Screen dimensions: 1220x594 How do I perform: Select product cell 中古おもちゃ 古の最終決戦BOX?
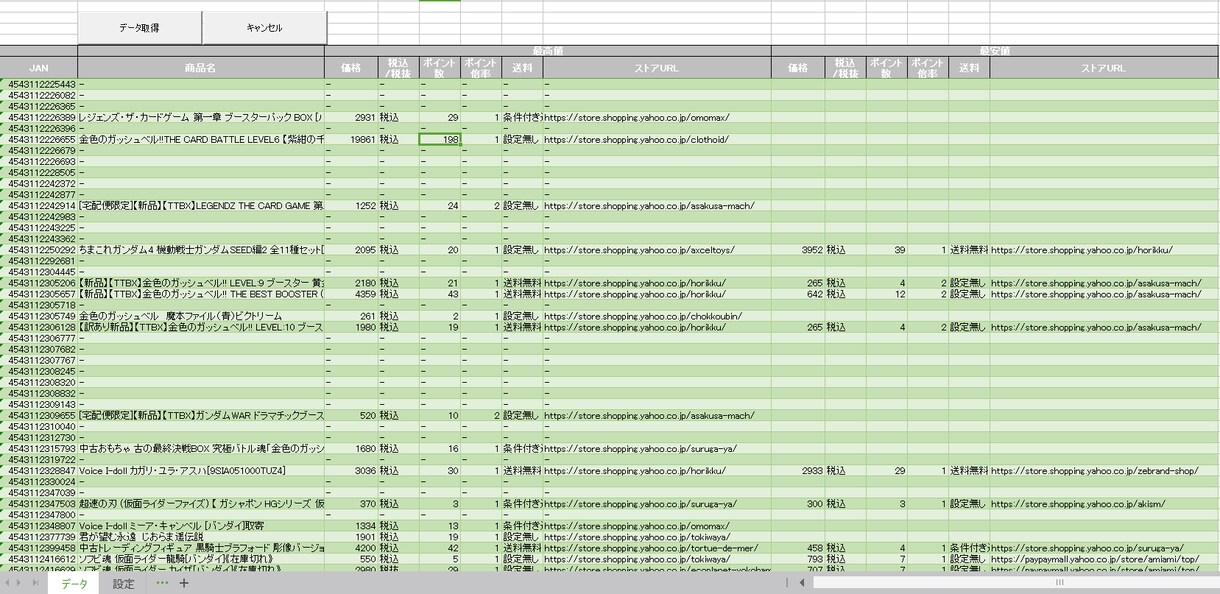201,448
